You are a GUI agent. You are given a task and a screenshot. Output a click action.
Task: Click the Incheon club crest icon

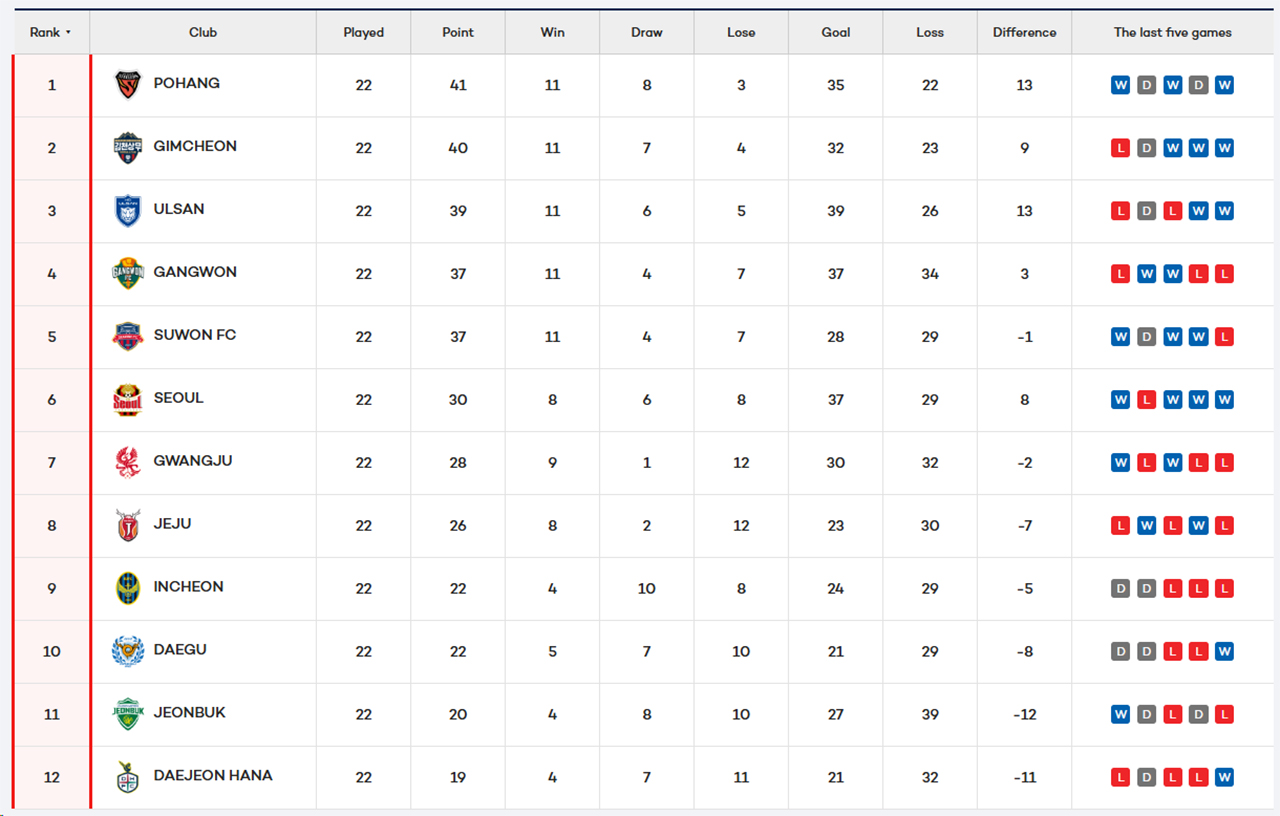[127, 588]
